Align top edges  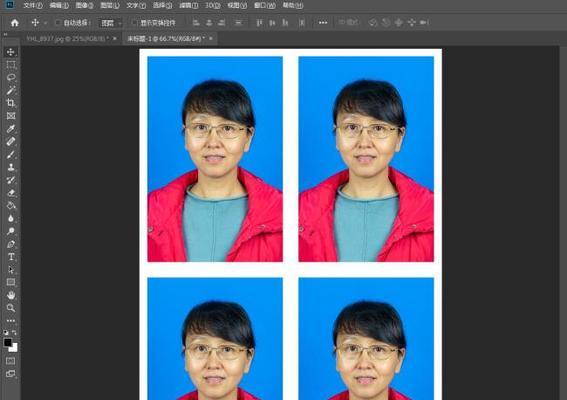[259, 23]
